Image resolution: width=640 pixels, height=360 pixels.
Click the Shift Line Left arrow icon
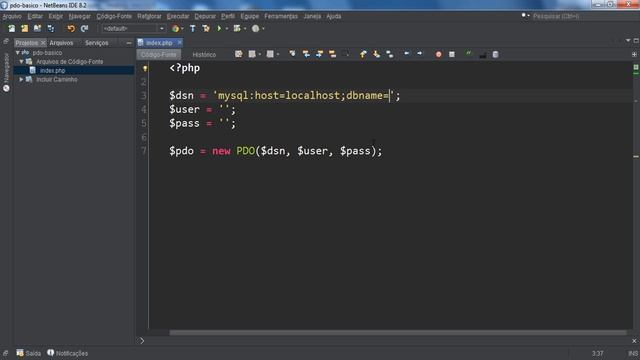407,54
